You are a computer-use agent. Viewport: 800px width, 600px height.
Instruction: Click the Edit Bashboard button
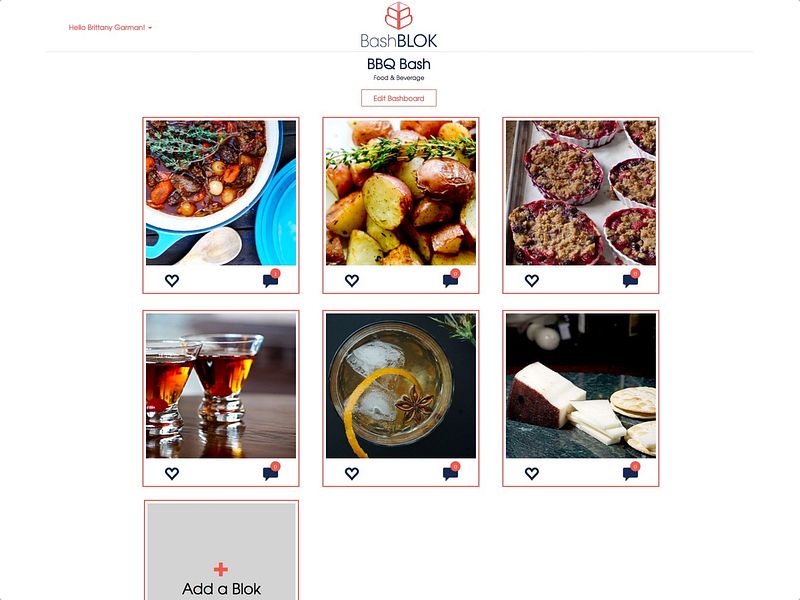pos(398,98)
